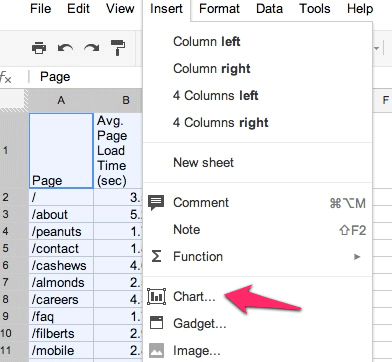Image resolution: width=392 pixels, height=362 pixels.
Task: Select cell A1 containing Page
Action: (x=61, y=151)
